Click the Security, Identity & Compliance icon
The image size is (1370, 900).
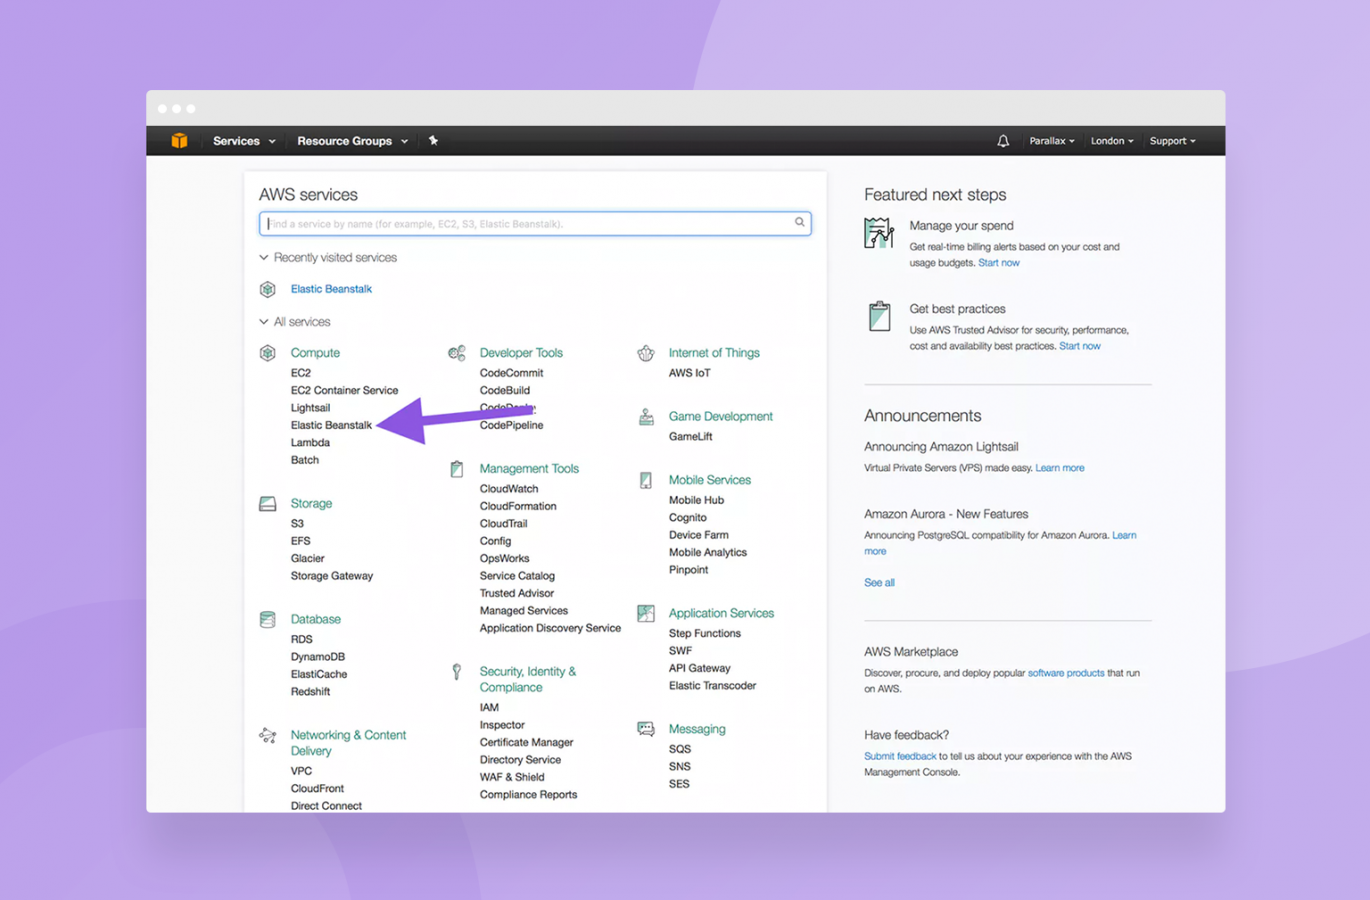[457, 672]
